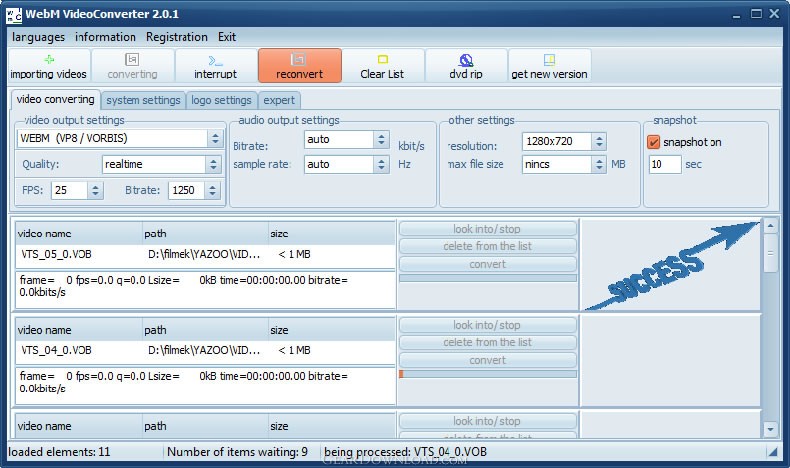Open the dvd rip tool
Image resolution: width=790 pixels, height=468 pixels.
click(x=466, y=66)
